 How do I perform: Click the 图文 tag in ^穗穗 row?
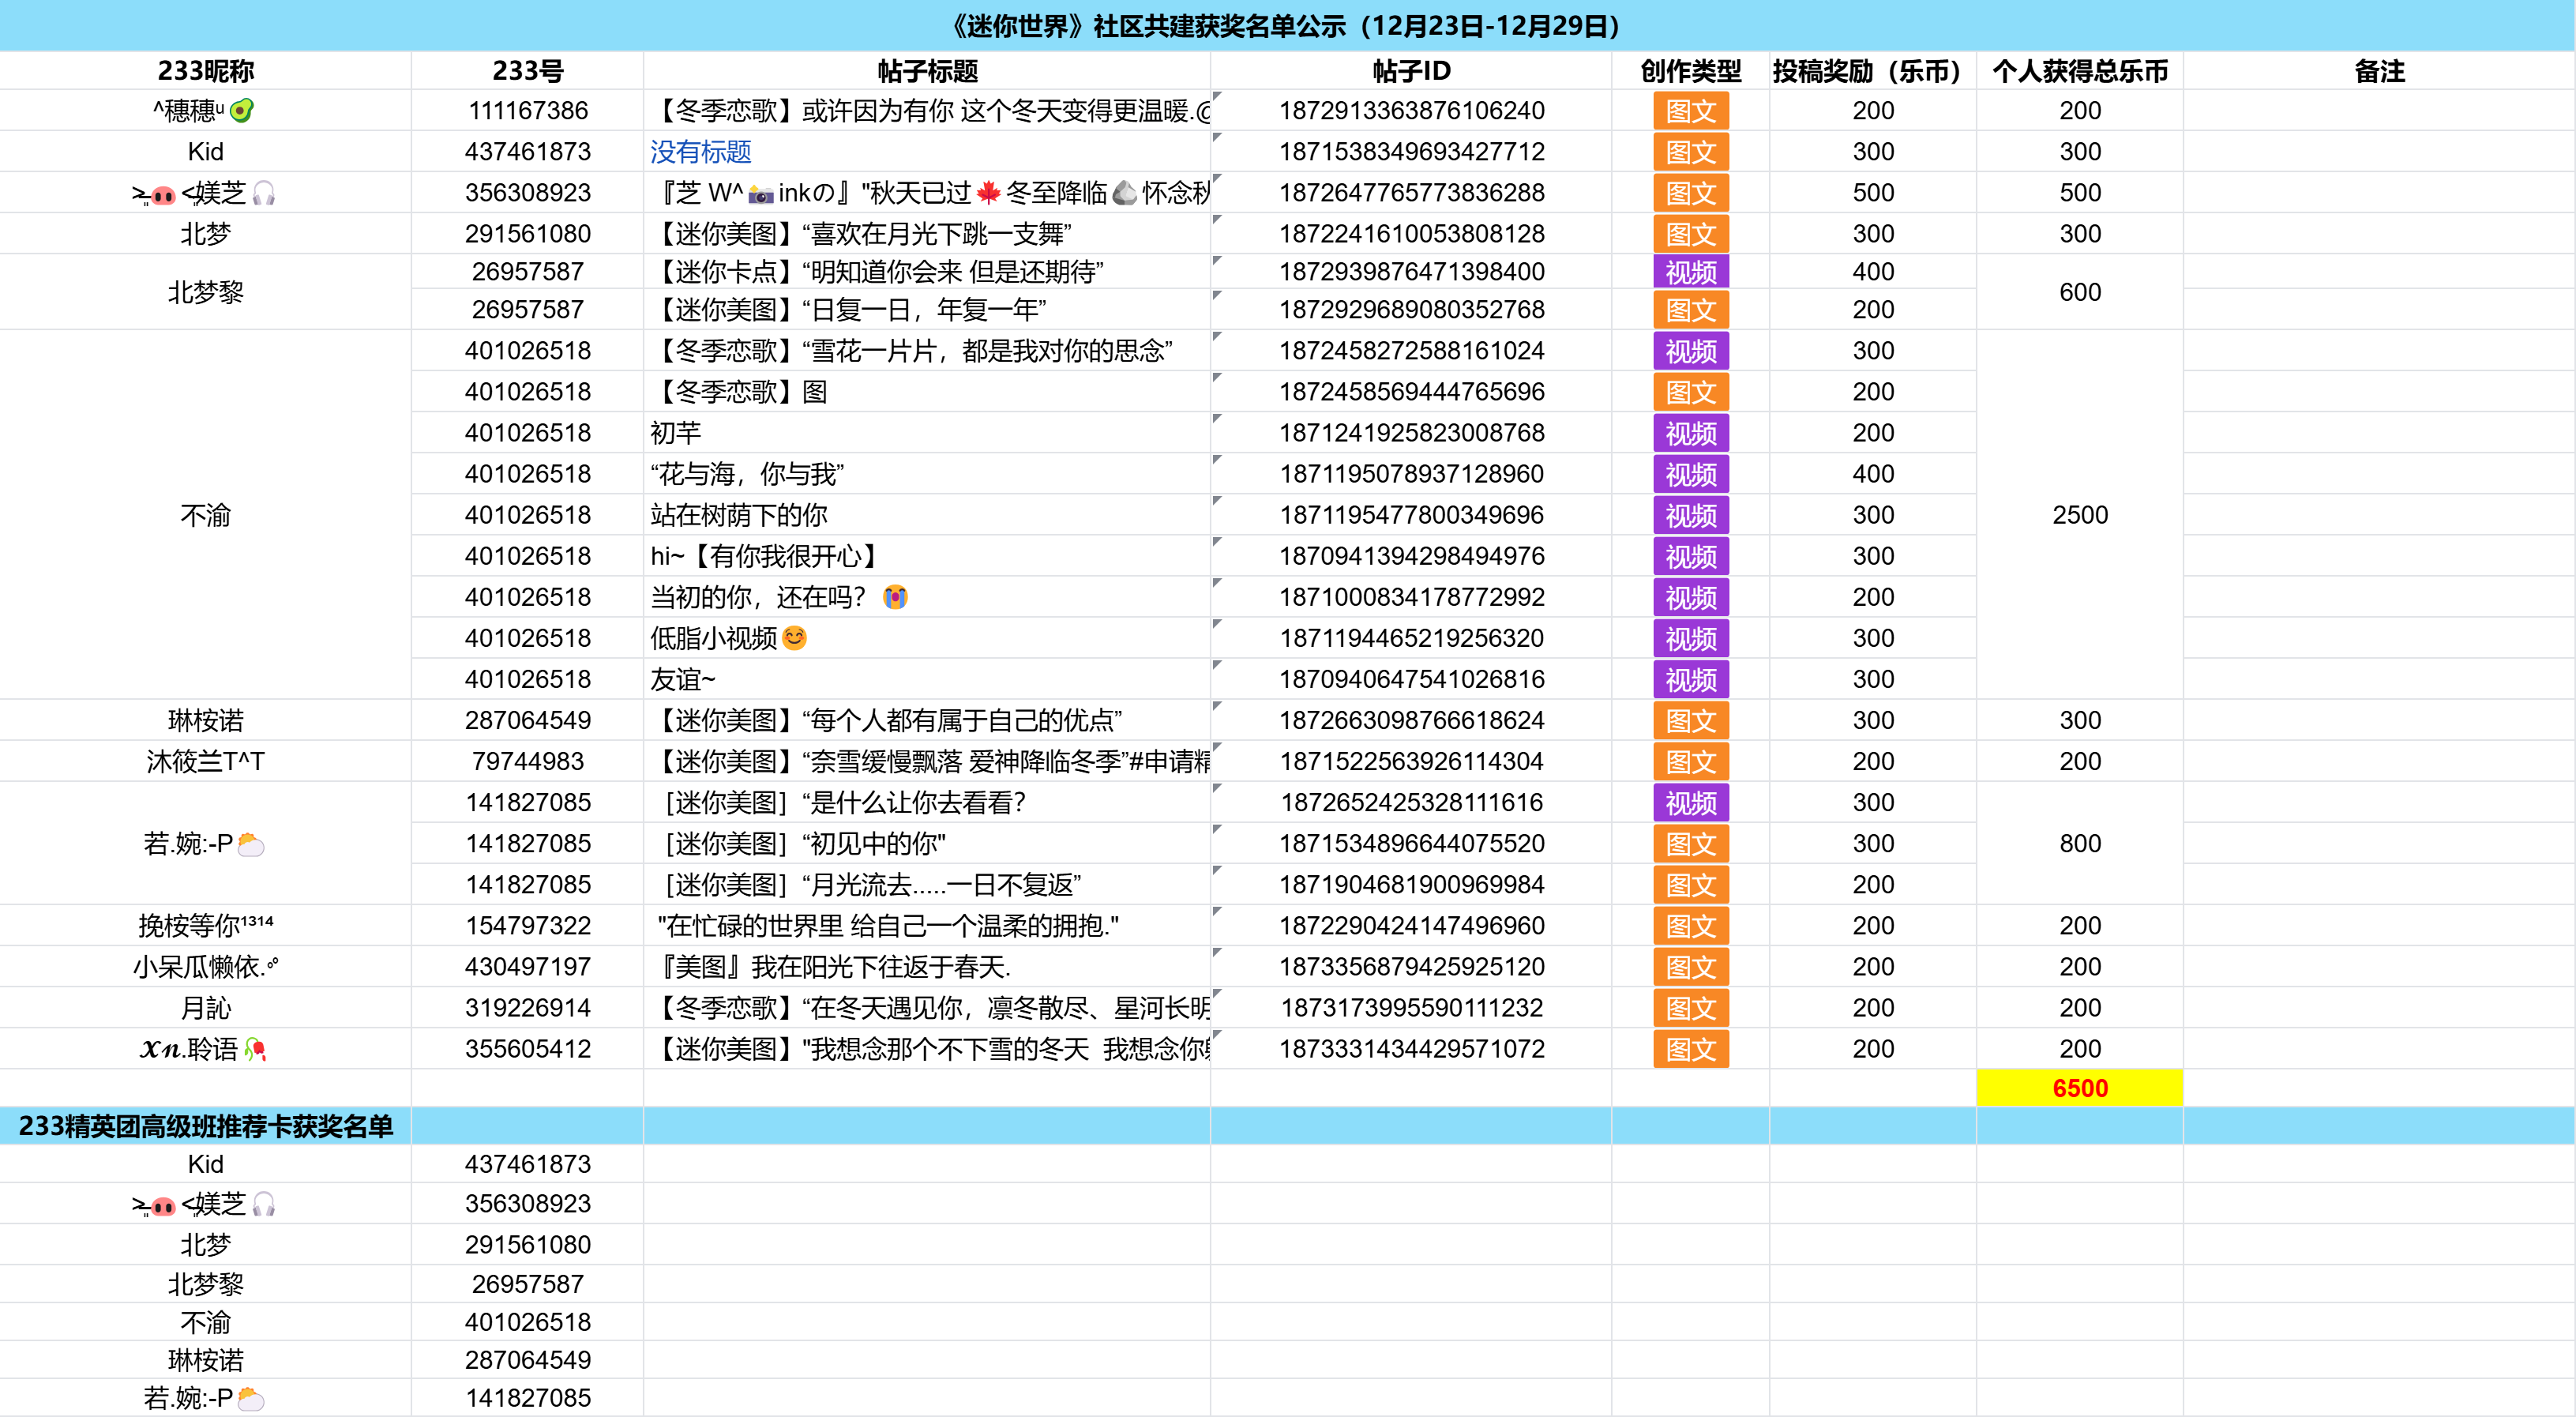click(1690, 111)
